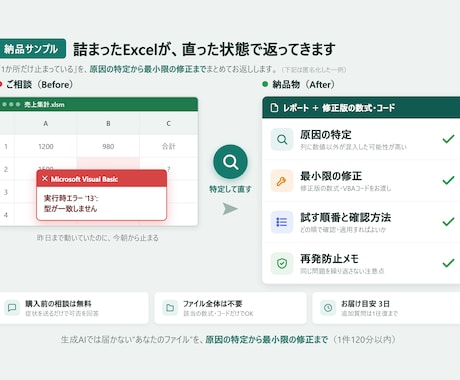Click the 売上集計.xlsm window title

44,104
